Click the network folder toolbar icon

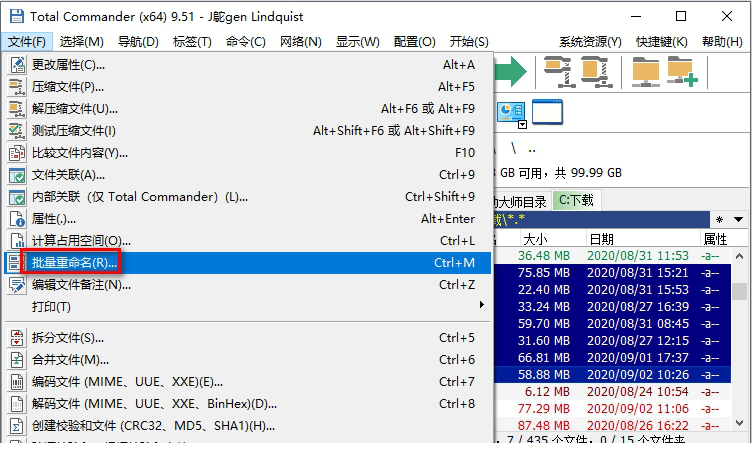[645, 72]
